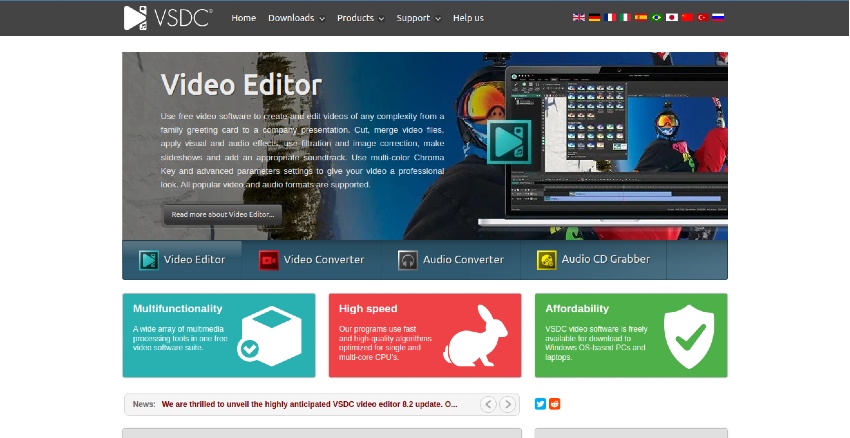The image size is (850, 438).
Task: Click the Video Editor banner title
Action: (241, 85)
